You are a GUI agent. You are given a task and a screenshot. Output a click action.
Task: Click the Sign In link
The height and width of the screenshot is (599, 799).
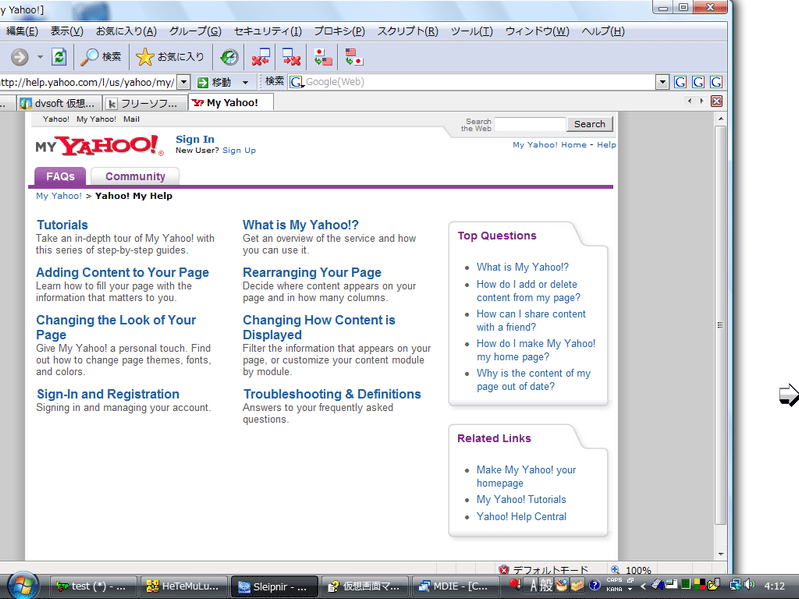pyautogui.click(x=195, y=139)
